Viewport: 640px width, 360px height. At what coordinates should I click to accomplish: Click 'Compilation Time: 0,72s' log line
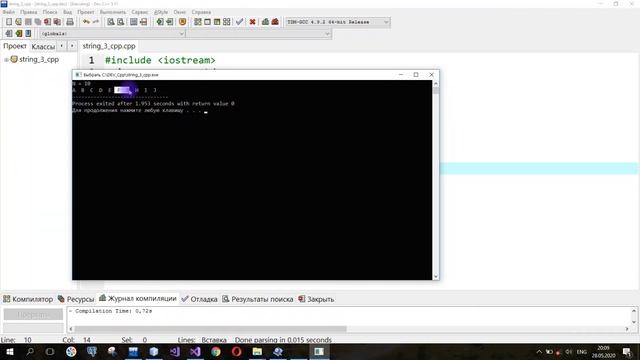coord(113,311)
